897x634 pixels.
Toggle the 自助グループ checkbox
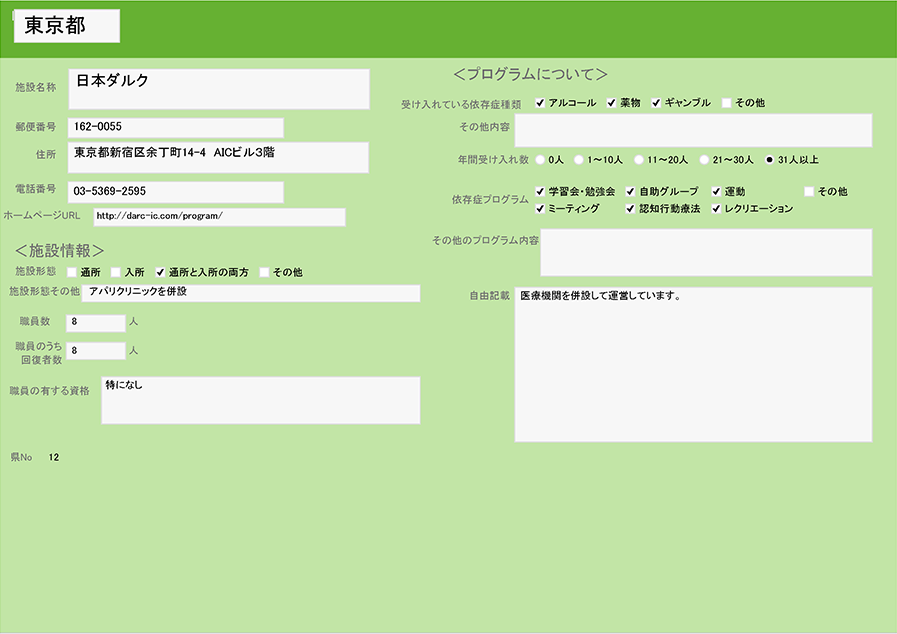click(631, 191)
